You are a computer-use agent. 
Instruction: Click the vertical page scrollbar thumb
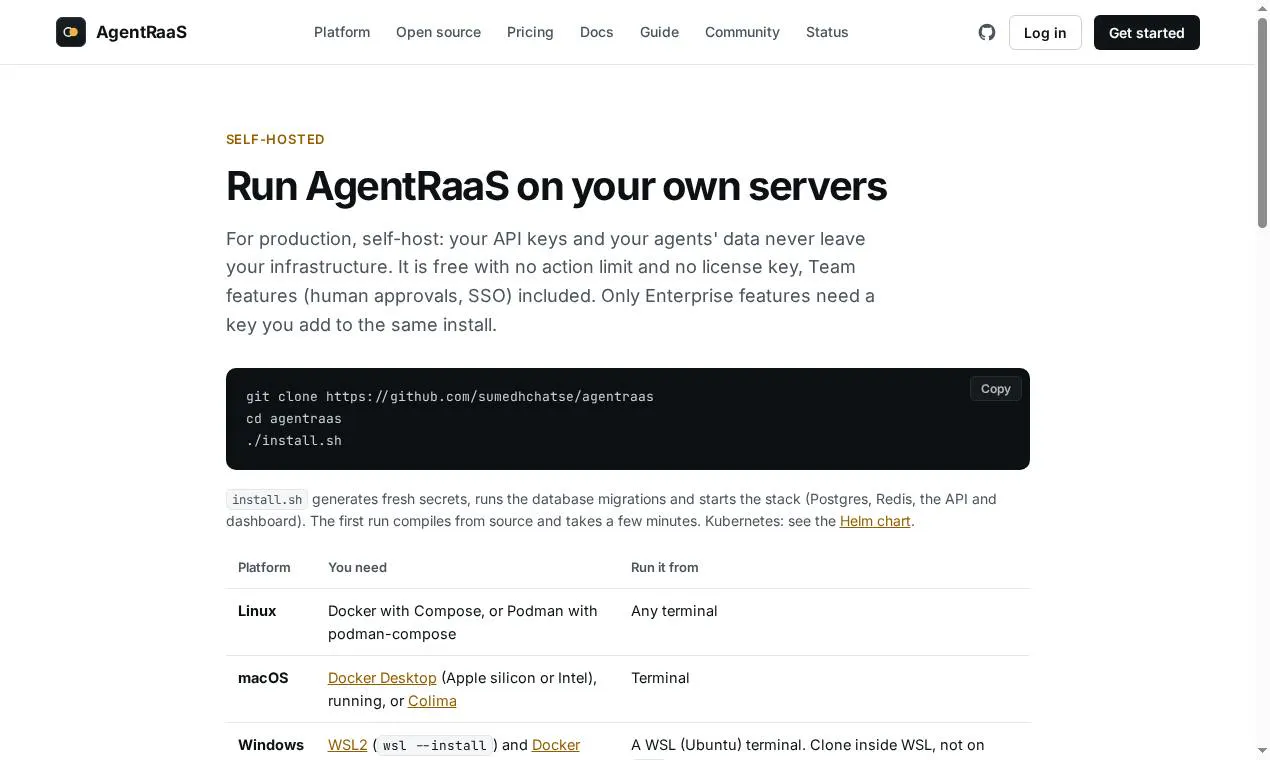1262,123
